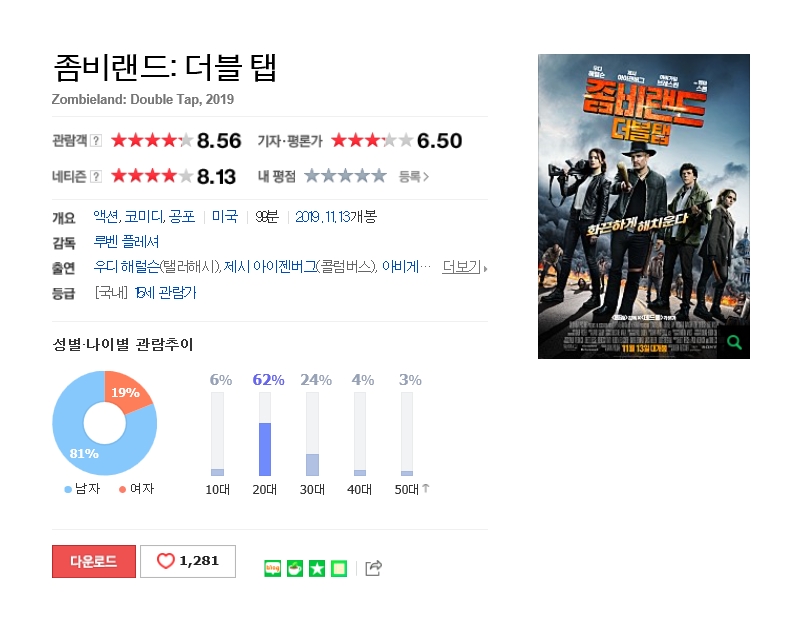
Task: Open the 액션 genre link
Action: 106,217
